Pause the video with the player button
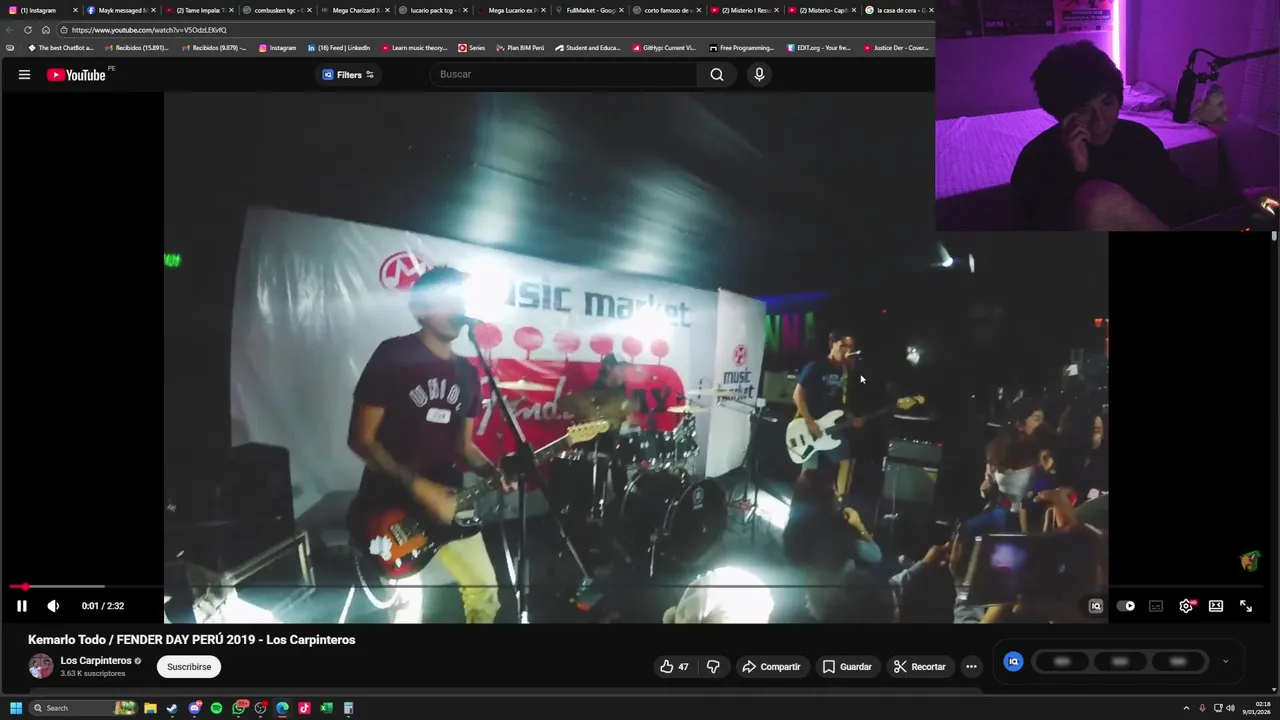Viewport: 1280px width, 720px height. (21, 606)
